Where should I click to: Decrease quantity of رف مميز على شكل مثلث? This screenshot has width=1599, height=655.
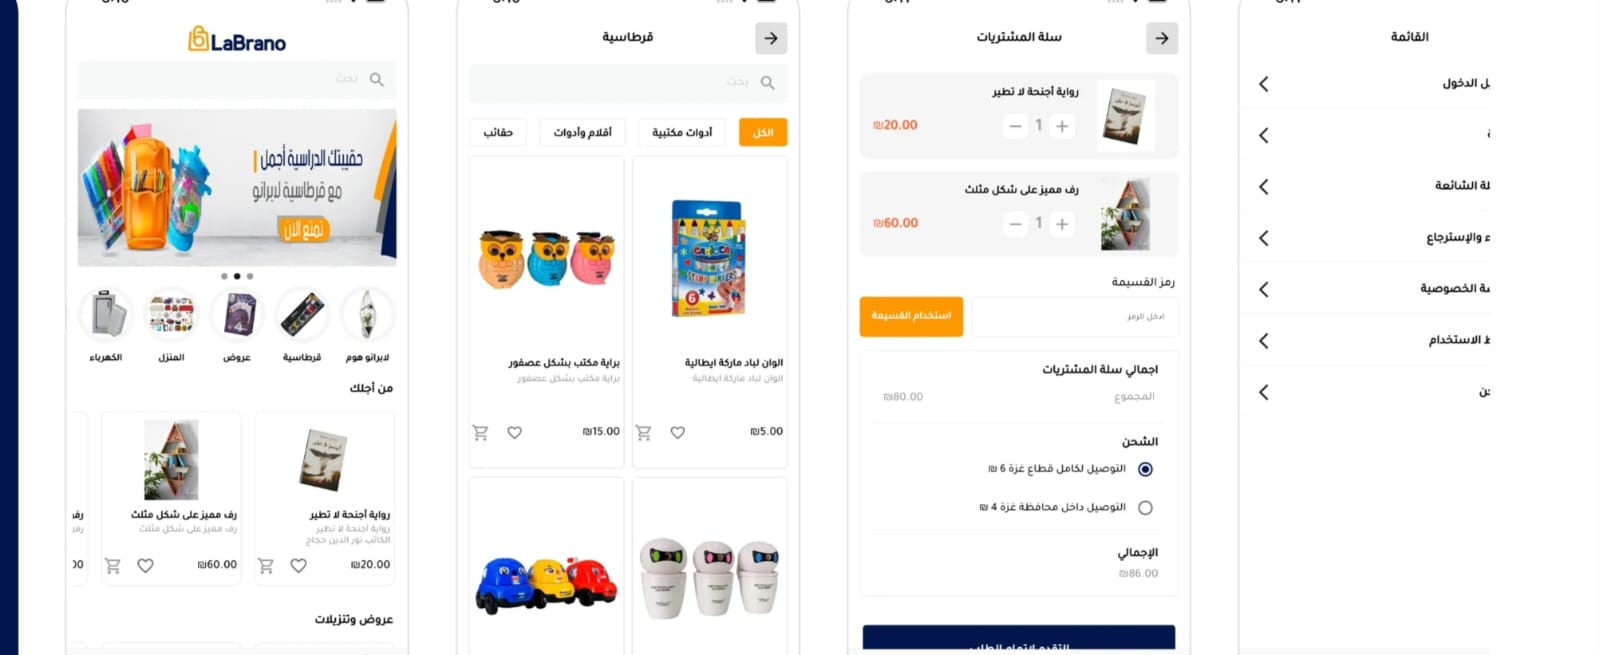pyautogui.click(x=1015, y=224)
